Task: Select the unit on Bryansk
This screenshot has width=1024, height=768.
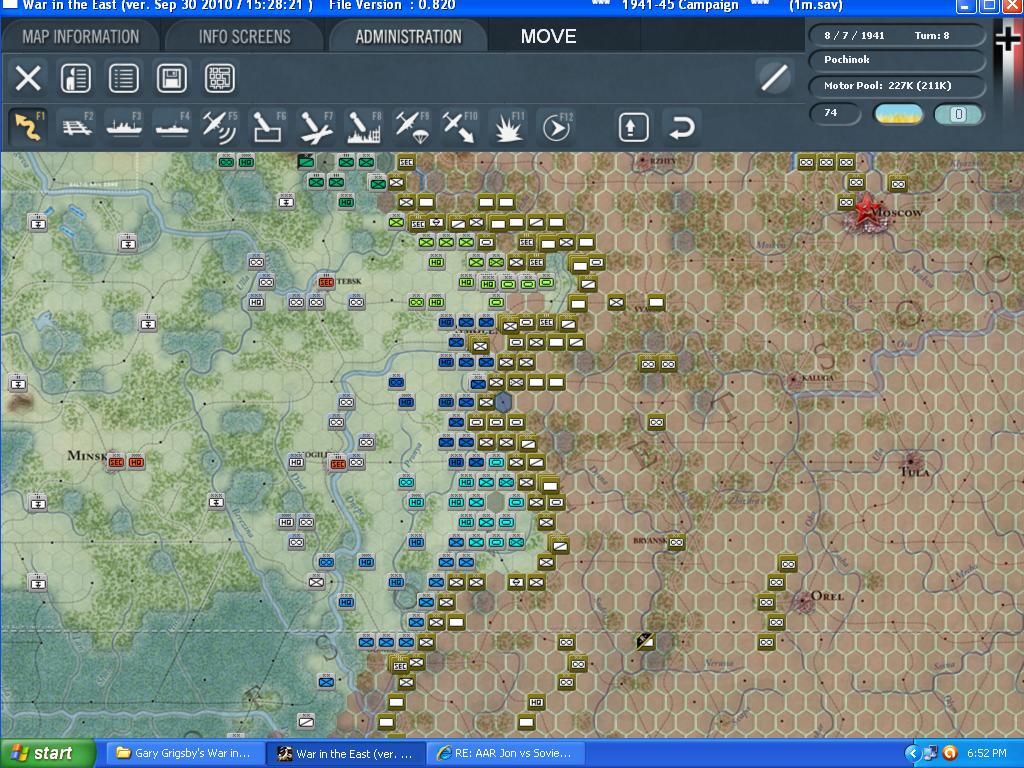Action: click(x=677, y=542)
